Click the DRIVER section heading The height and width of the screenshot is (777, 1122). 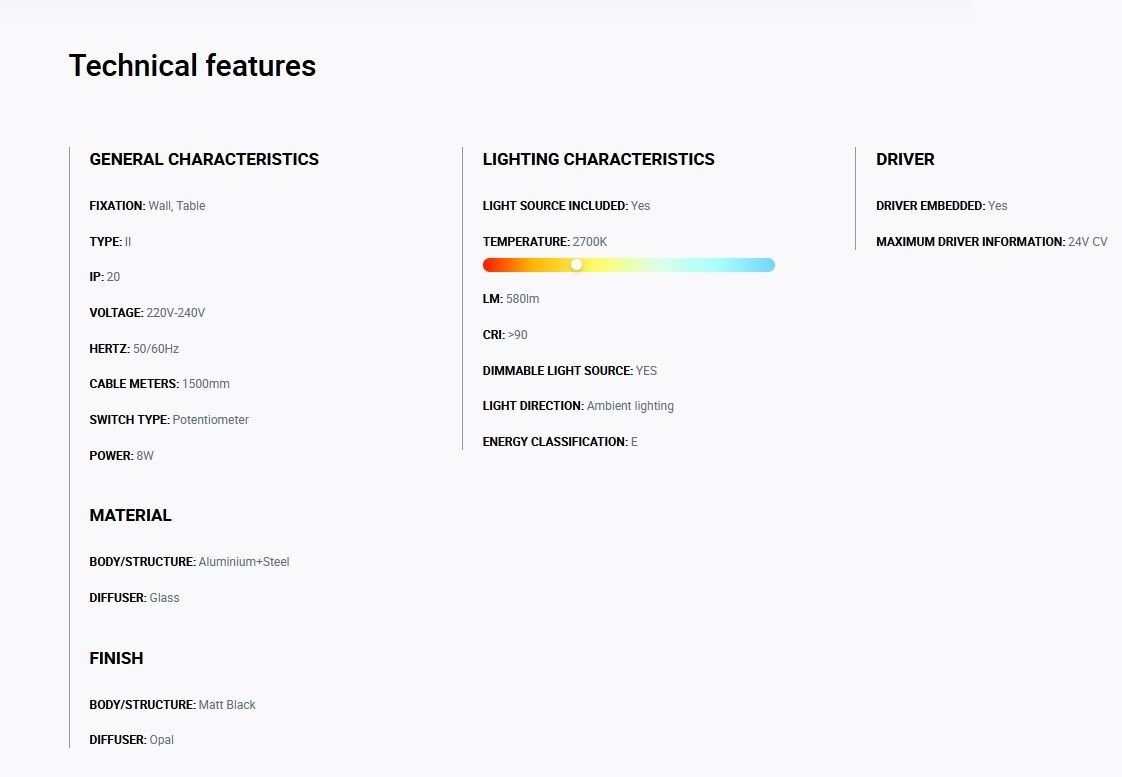pyautogui.click(x=905, y=159)
